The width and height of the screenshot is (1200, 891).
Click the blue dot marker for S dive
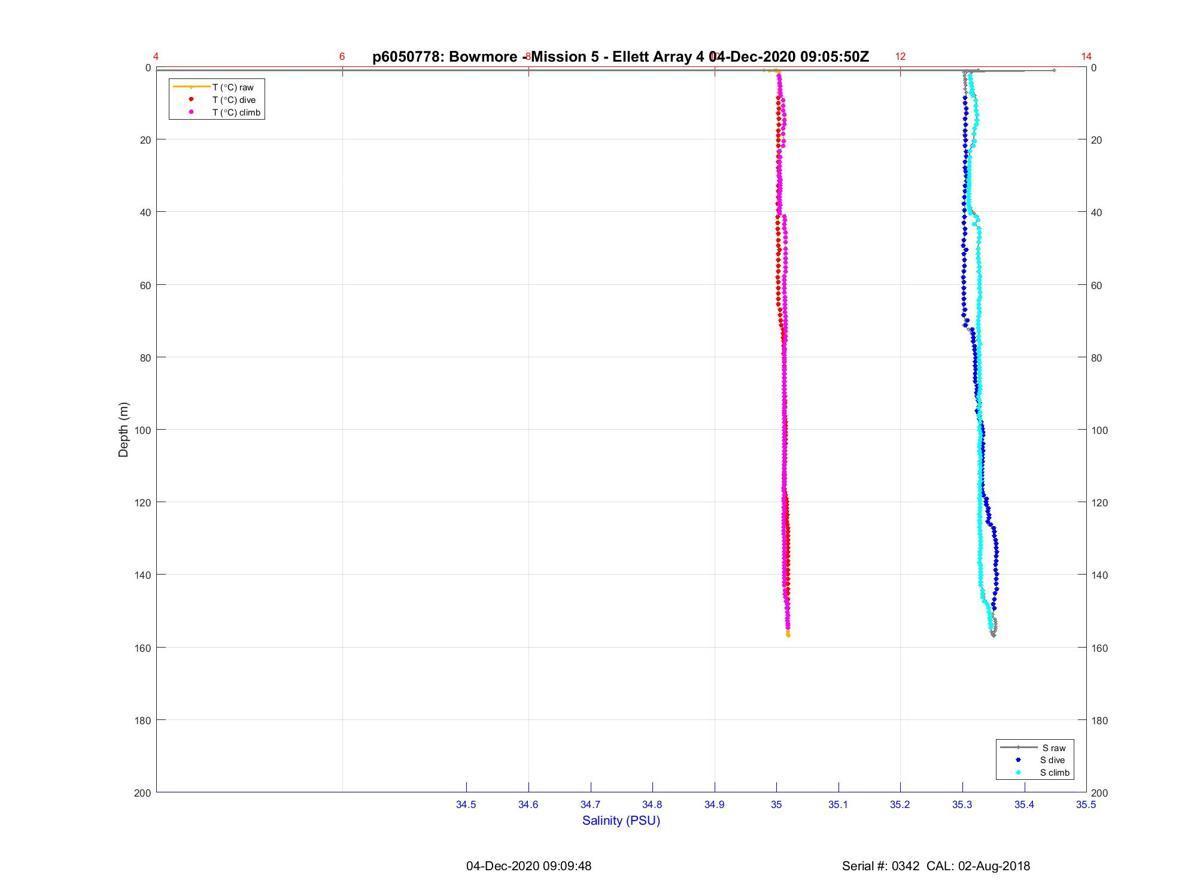(x=1019, y=760)
